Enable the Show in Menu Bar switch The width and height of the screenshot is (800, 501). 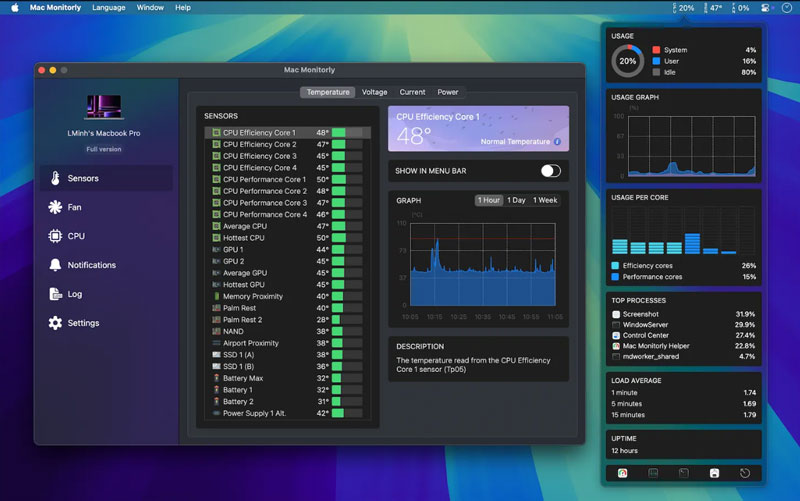[550, 171]
